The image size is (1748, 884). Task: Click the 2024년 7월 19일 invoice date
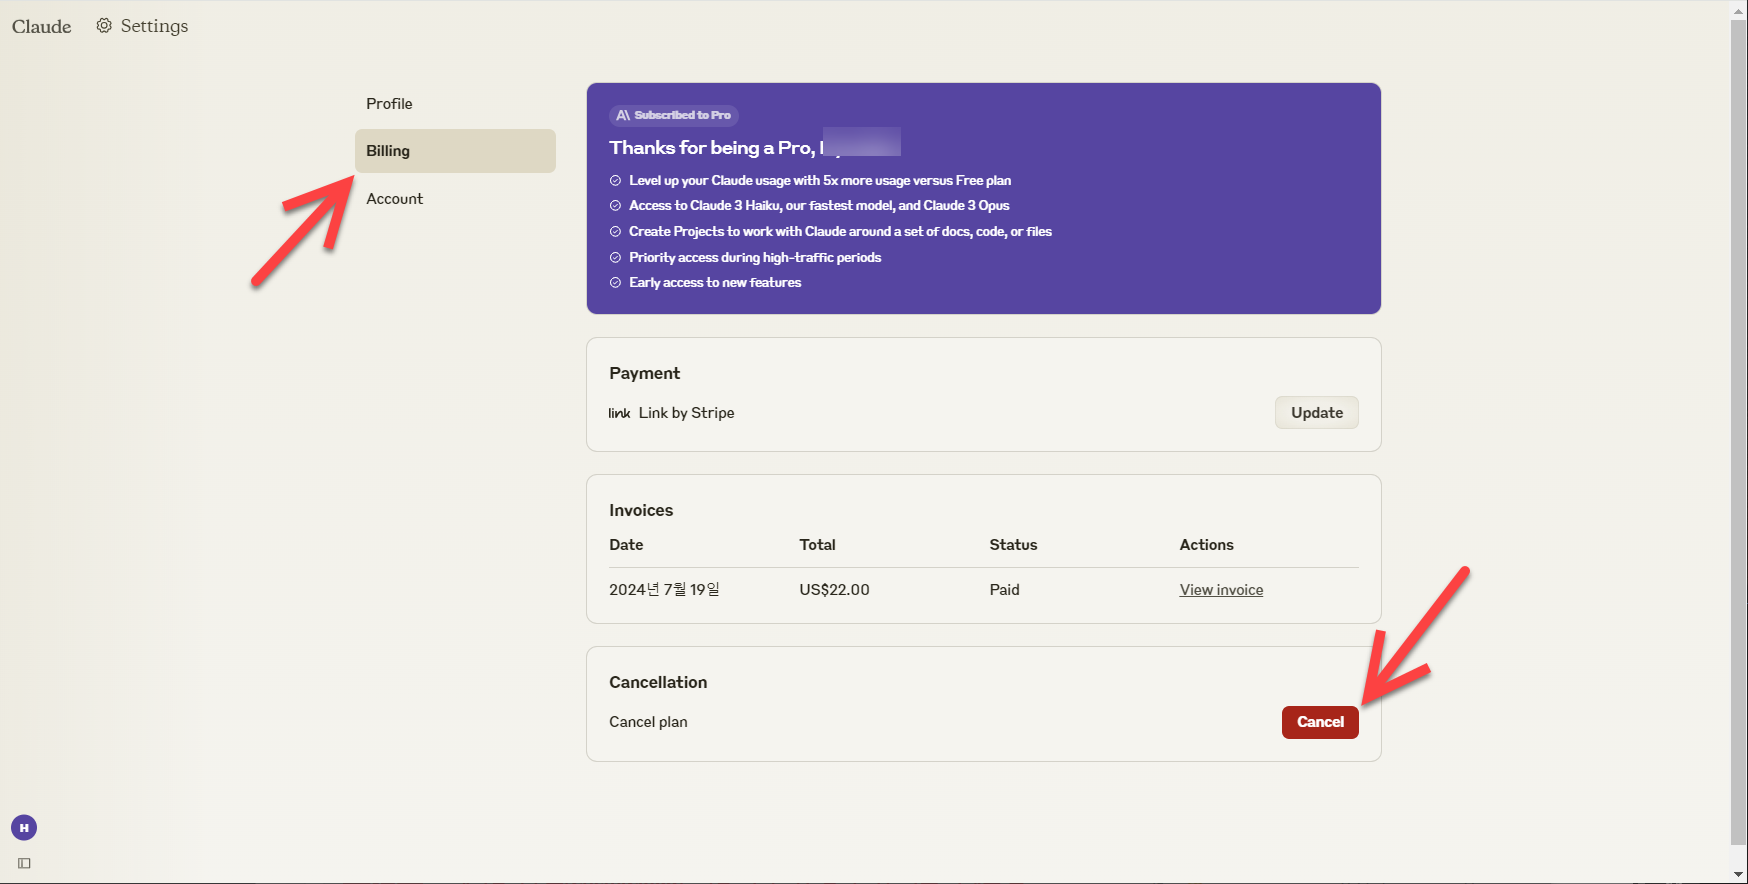[664, 590]
